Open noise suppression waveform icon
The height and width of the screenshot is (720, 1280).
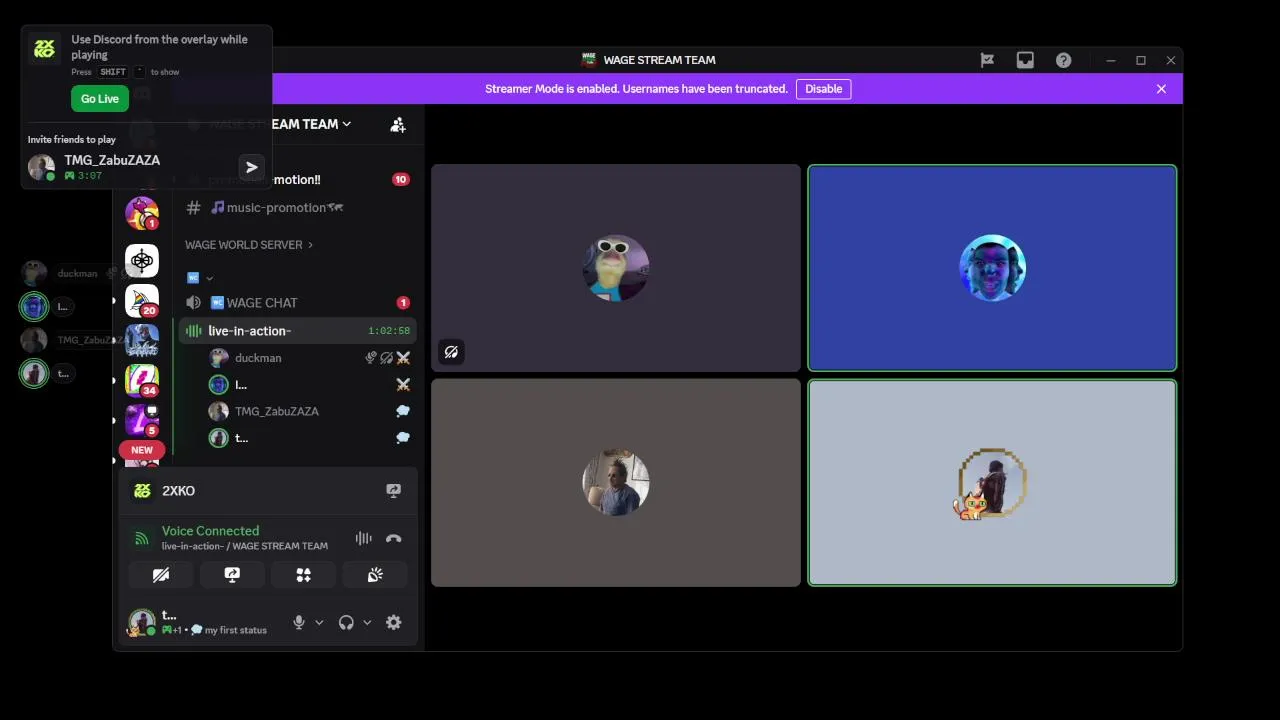click(x=363, y=538)
